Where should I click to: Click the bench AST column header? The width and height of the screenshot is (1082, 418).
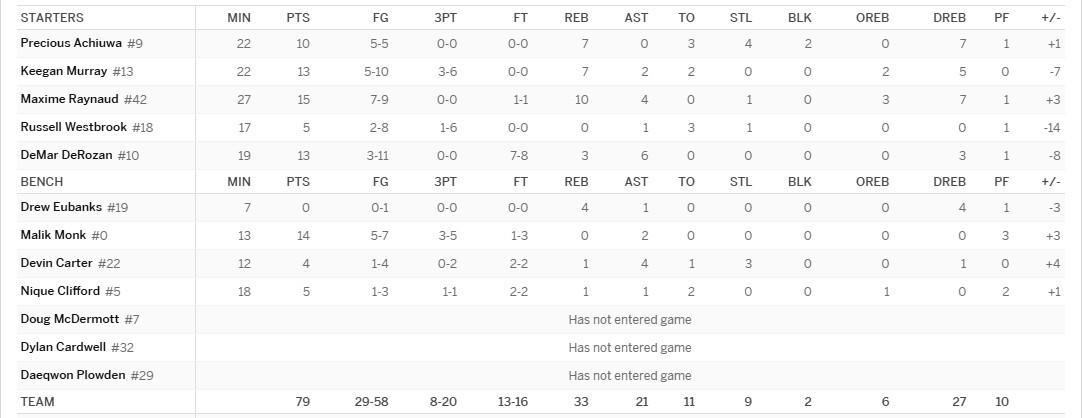click(x=636, y=182)
